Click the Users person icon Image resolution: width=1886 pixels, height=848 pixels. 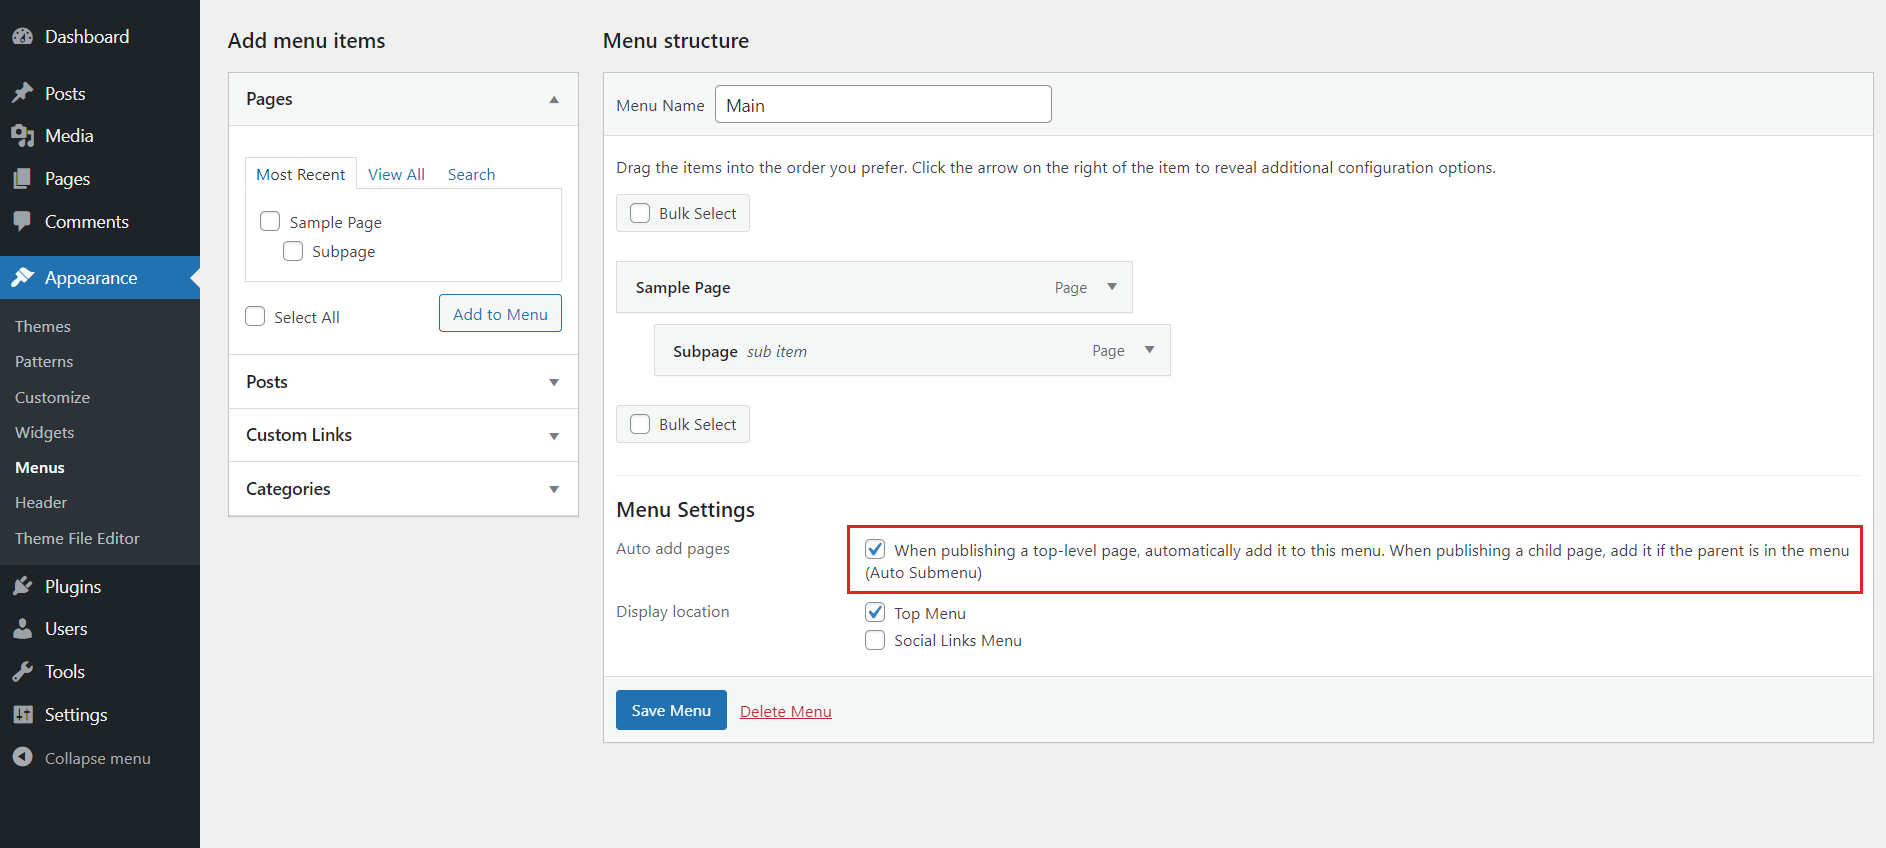23,629
